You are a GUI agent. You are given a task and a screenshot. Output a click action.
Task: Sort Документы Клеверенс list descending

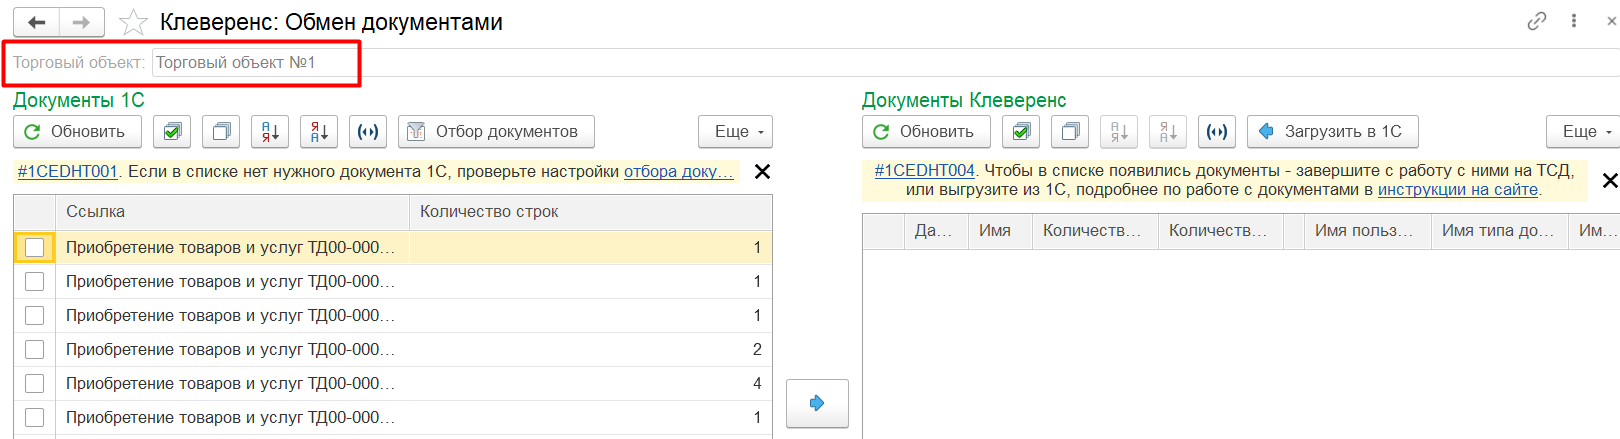click(1168, 132)
